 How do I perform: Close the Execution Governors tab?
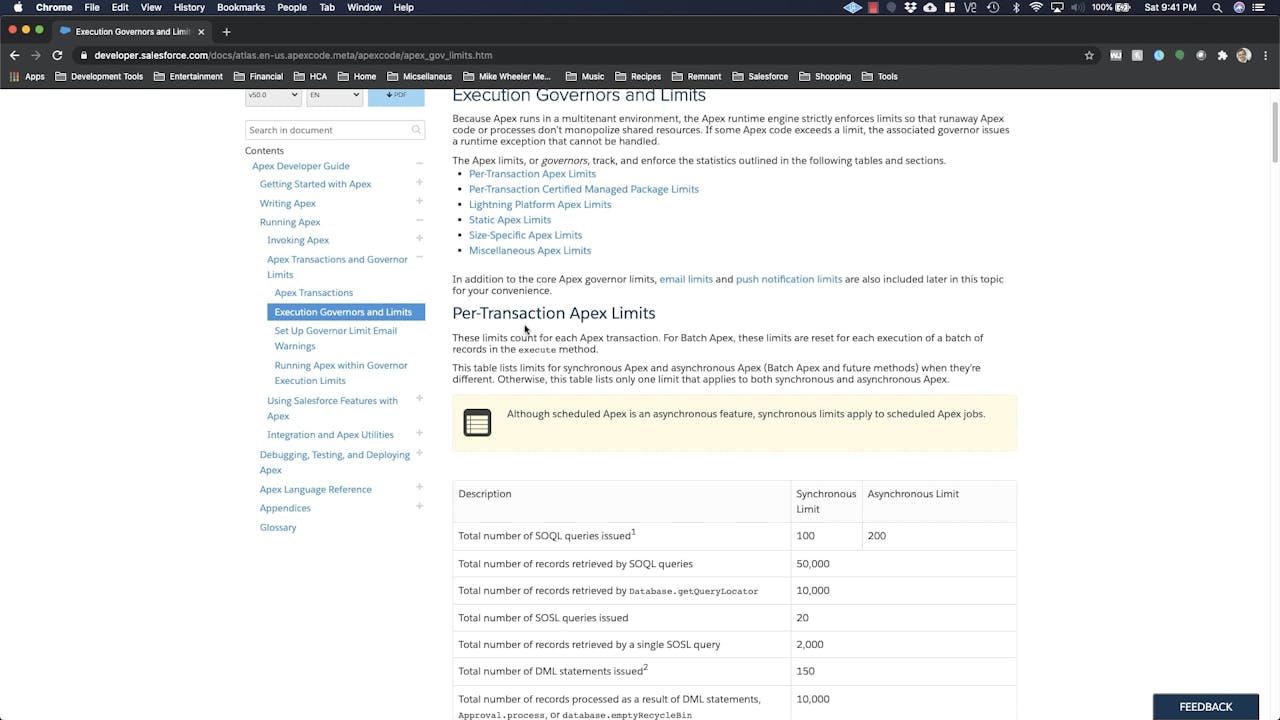(201, 31)
